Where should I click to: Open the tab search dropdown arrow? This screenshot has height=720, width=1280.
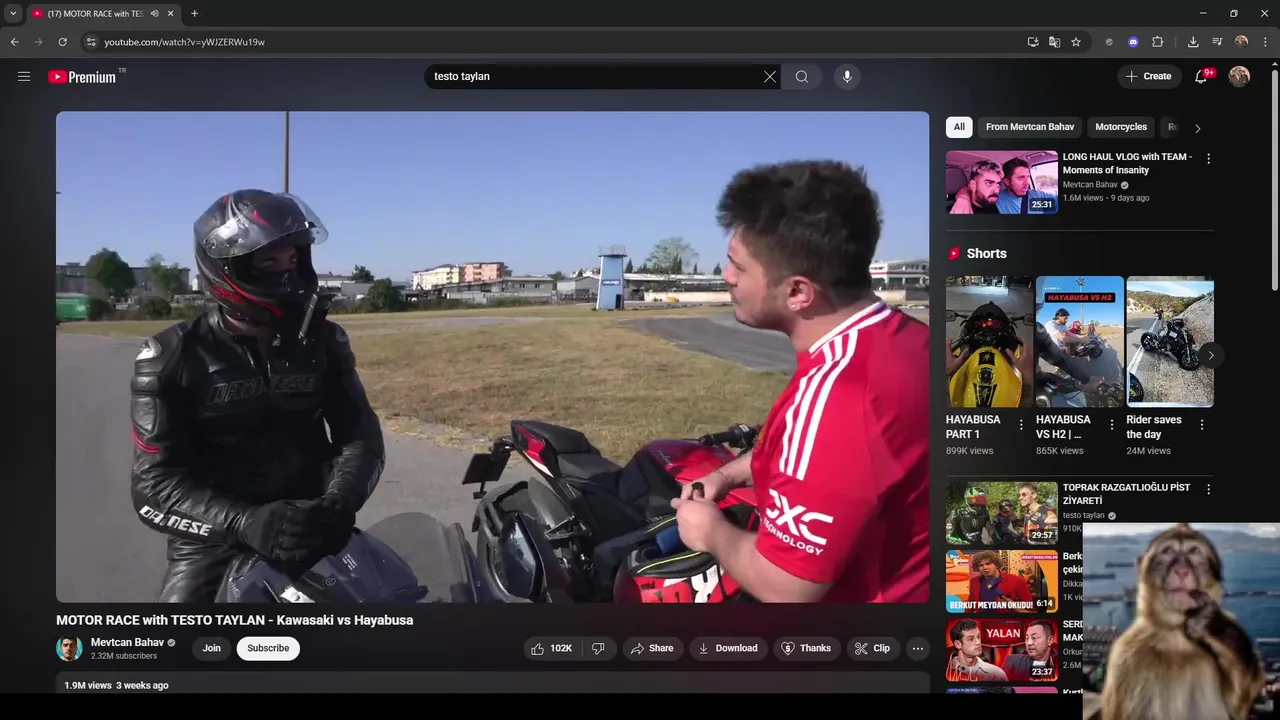coord(13,13)
